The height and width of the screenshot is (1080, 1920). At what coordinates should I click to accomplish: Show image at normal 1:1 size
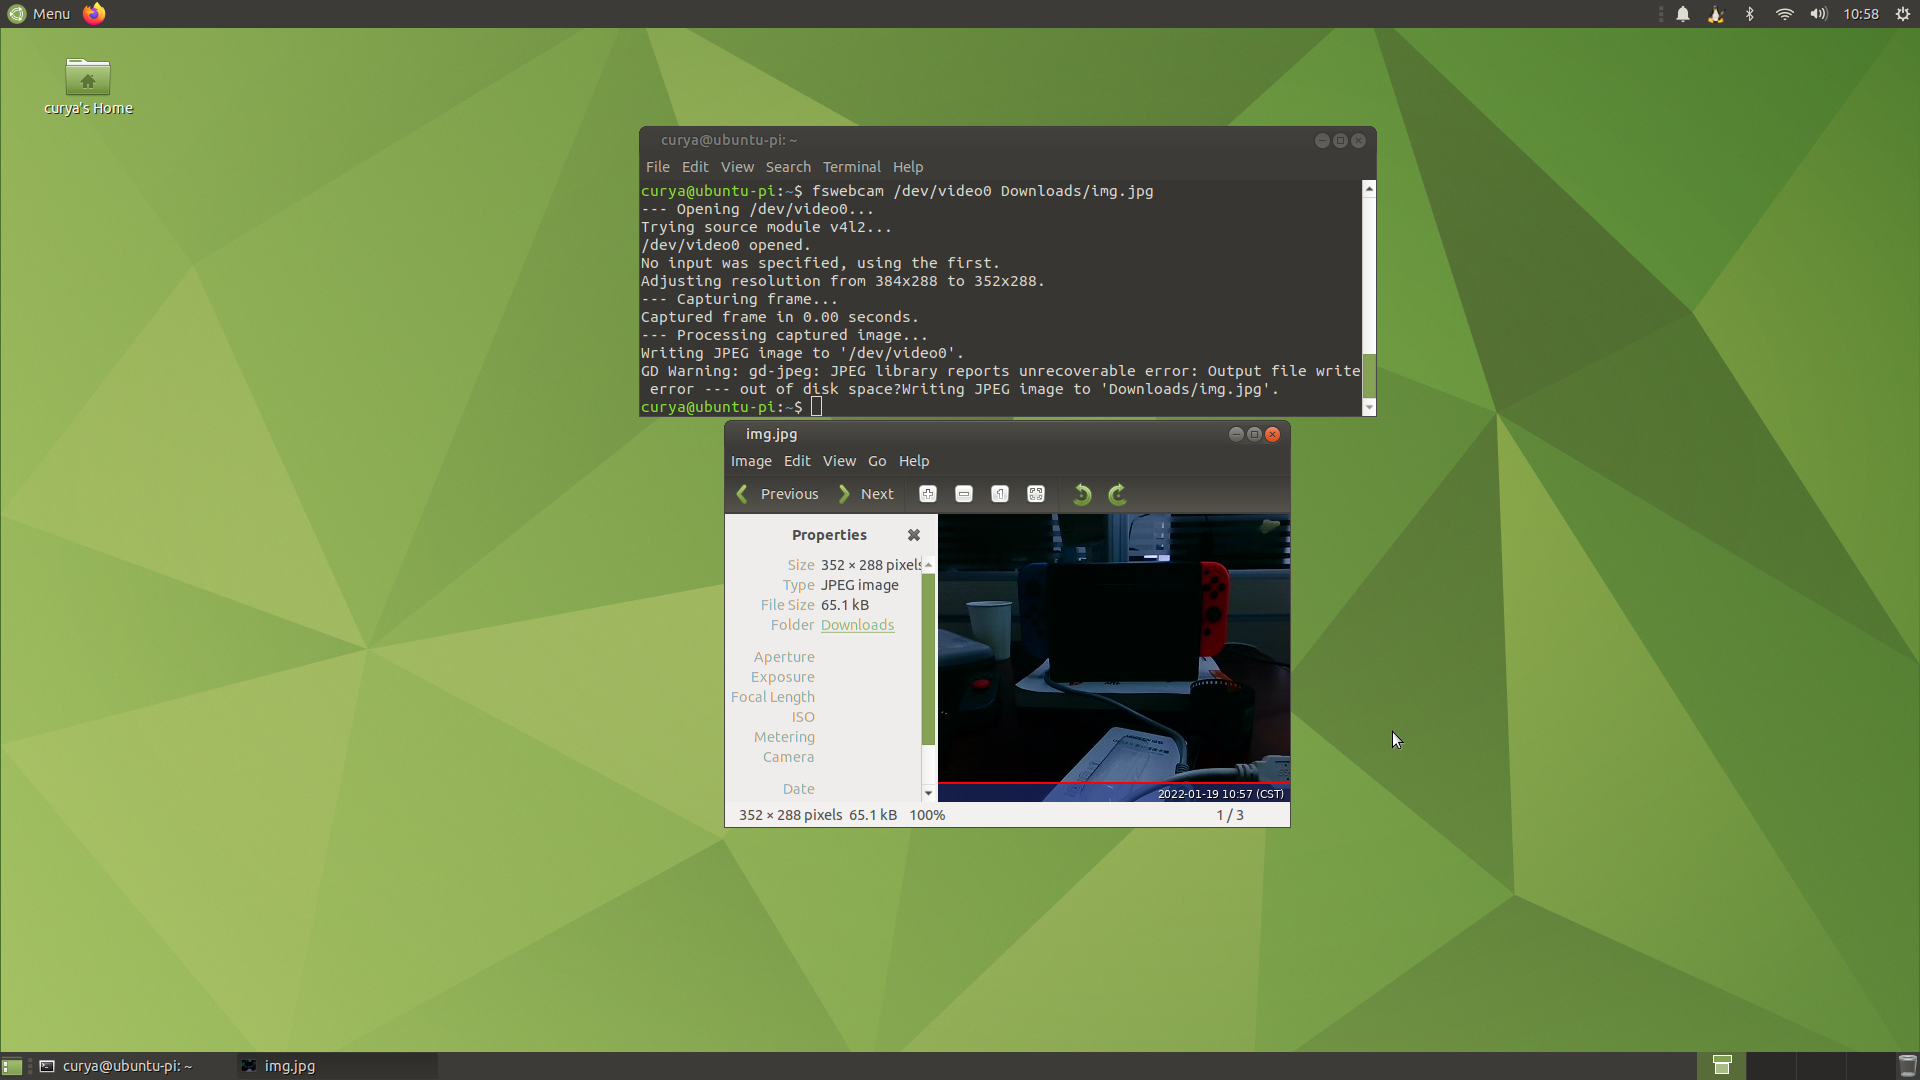pyautogui.click(x=1000, y=494)
